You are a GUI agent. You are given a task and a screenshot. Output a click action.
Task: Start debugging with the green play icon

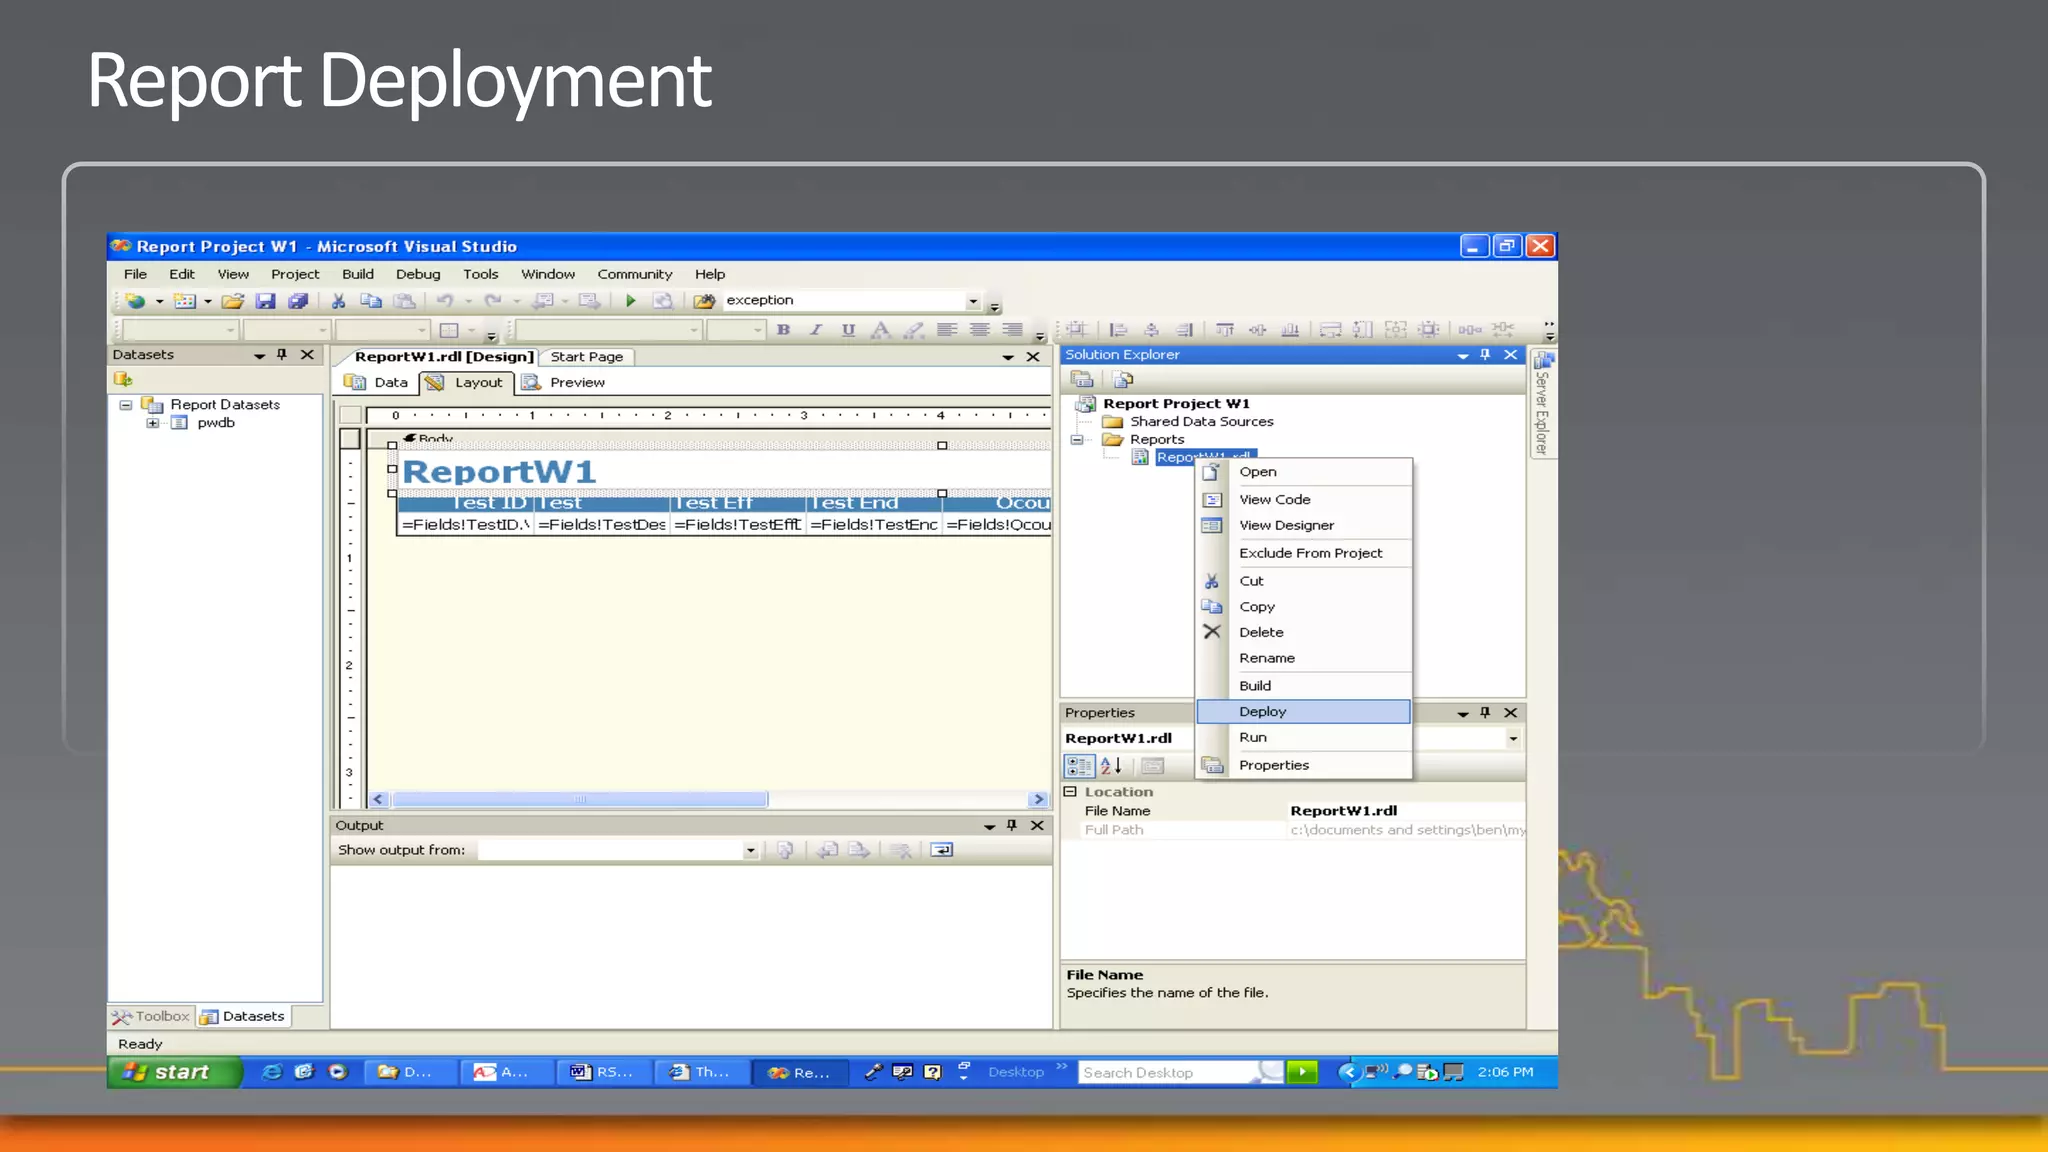click(631, 301)
